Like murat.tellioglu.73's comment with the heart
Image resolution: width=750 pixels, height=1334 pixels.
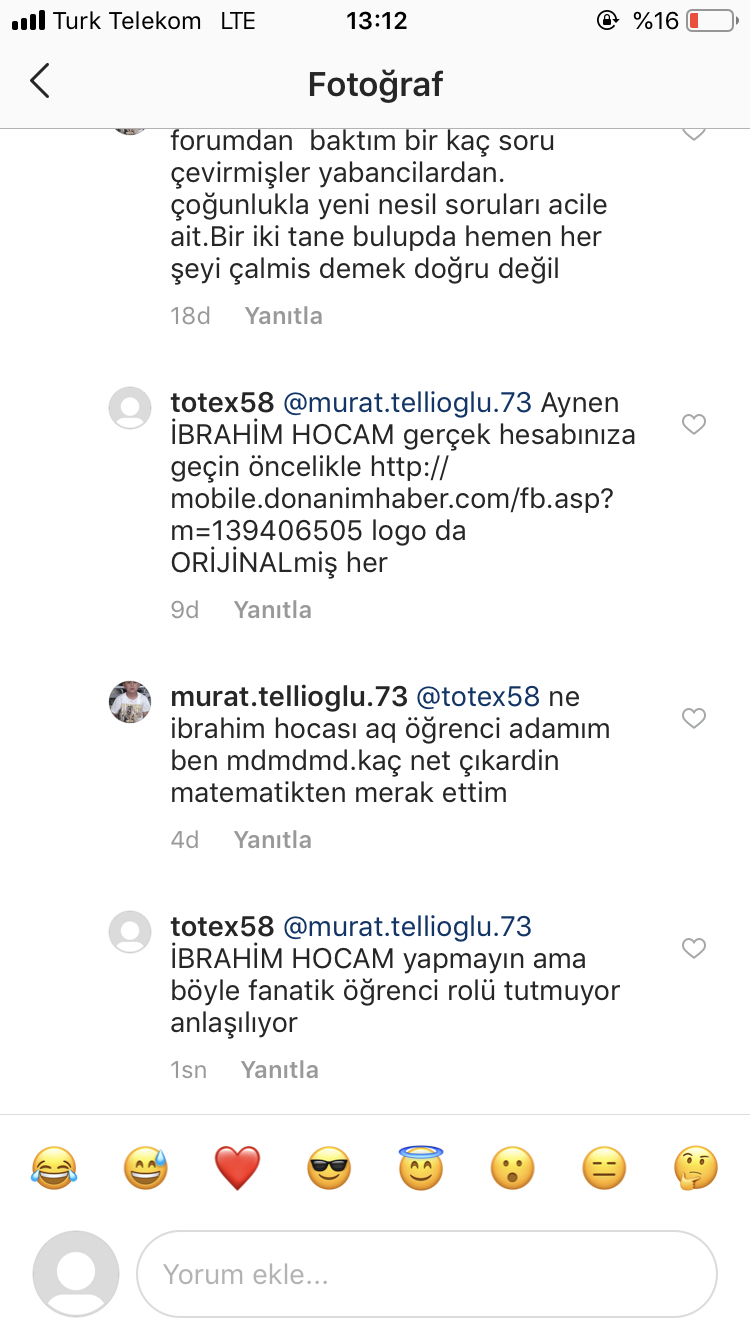694,718
